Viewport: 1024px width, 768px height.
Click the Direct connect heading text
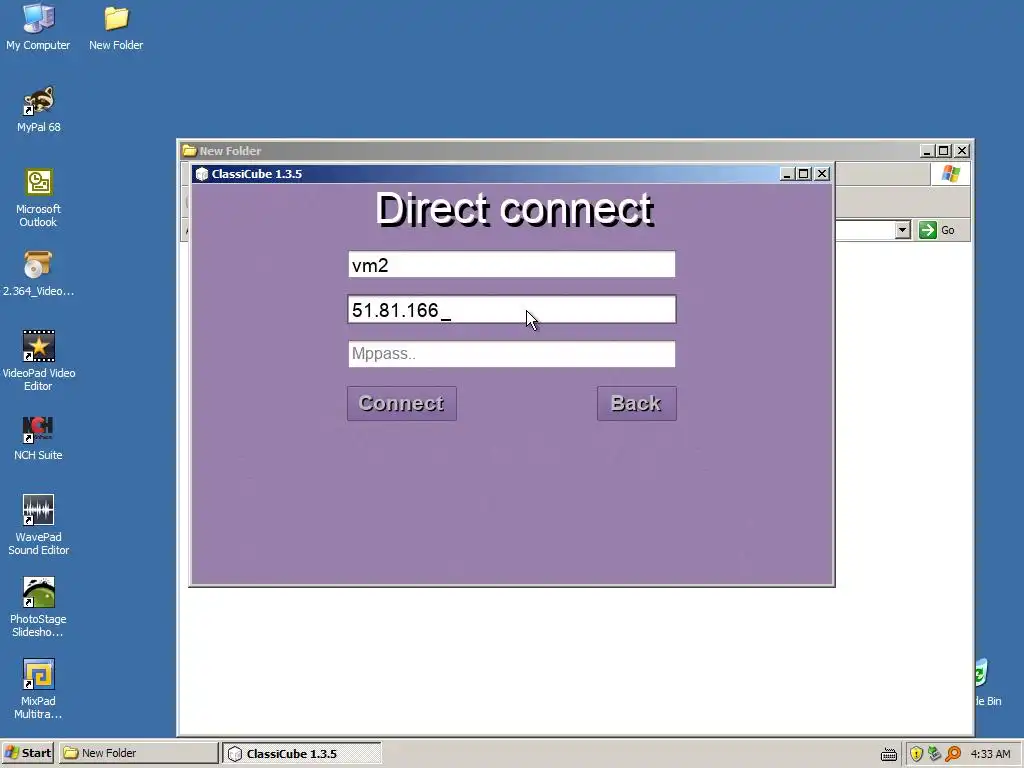[x=514, y=209]
